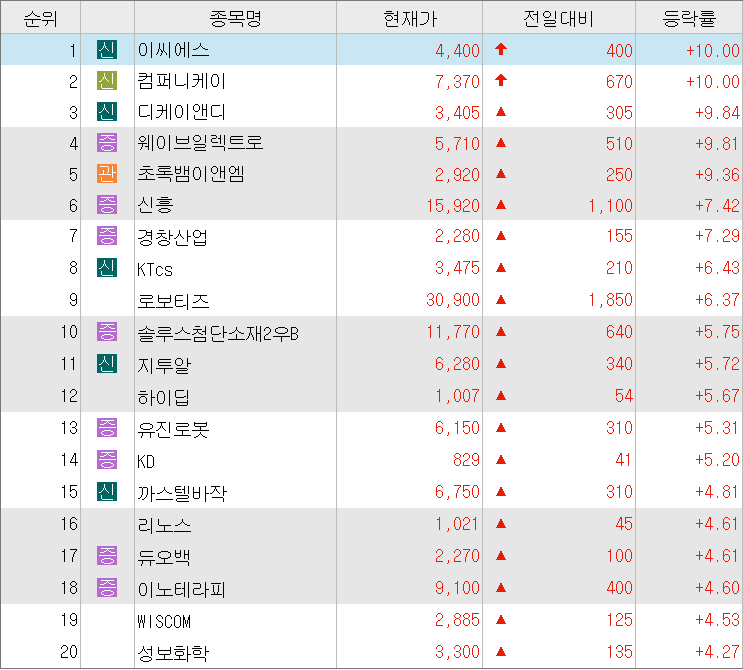743x670 pixels.
Task: Select the stock name 이씨에스
Action: pyautogui.click(x=173, y=50)
